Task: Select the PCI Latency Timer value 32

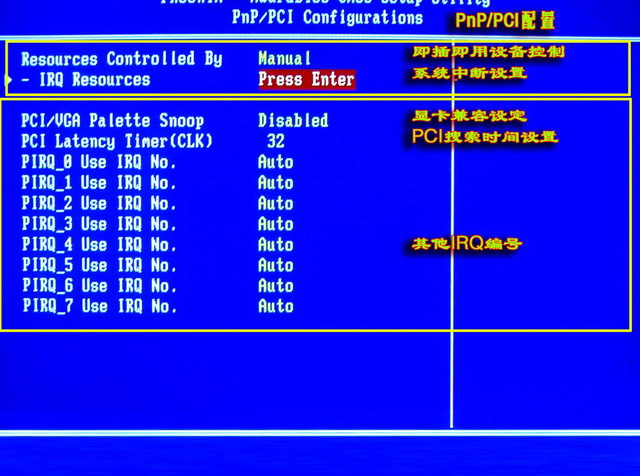Action: pos(275,141)
